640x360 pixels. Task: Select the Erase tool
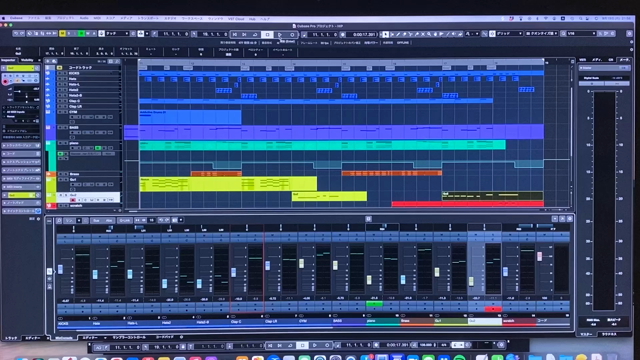tap(404, 34)
